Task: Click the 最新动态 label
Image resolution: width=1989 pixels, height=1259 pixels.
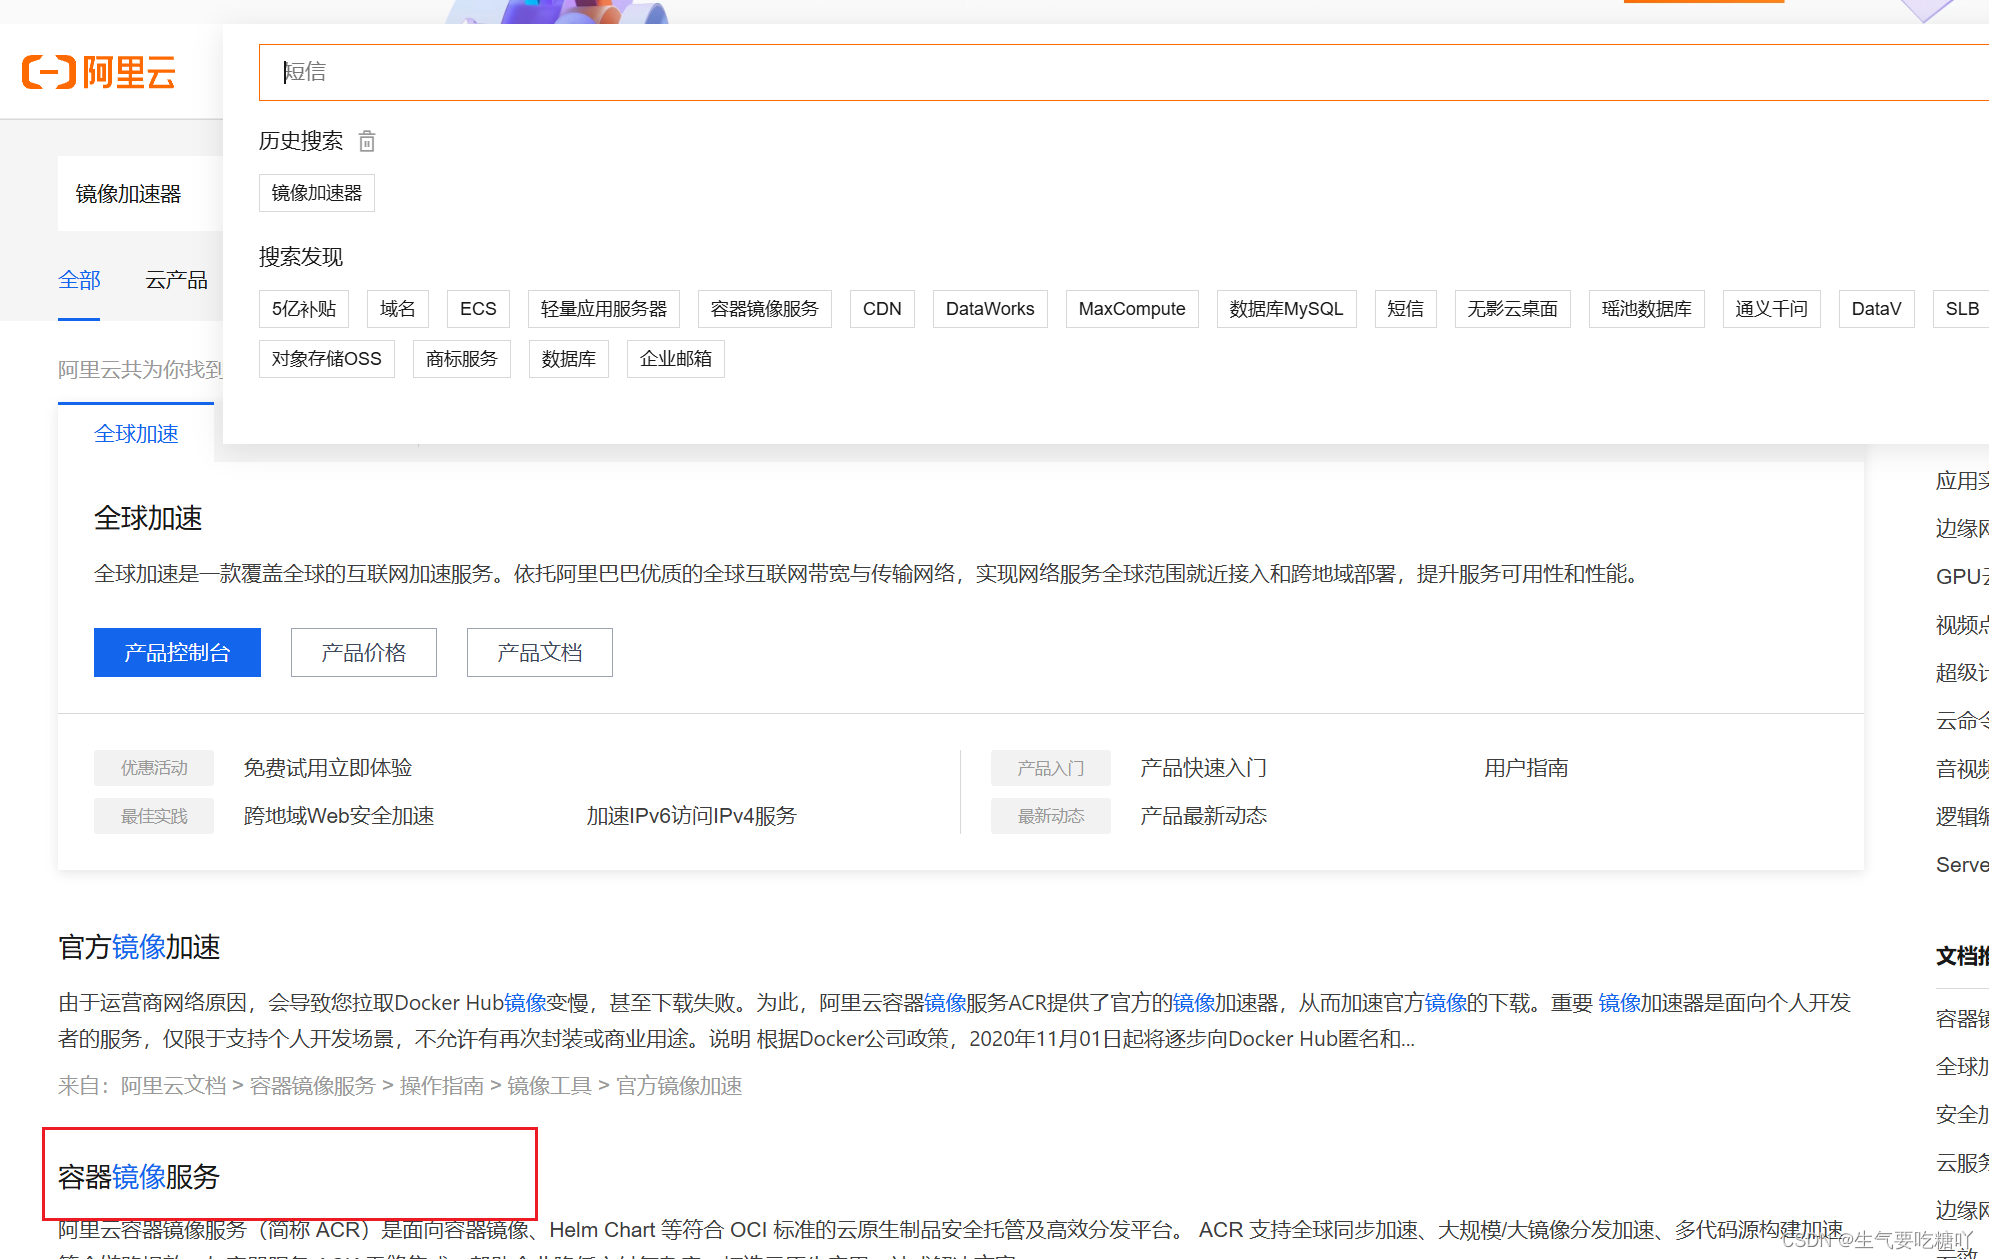Action: [x=1051, y=816]
